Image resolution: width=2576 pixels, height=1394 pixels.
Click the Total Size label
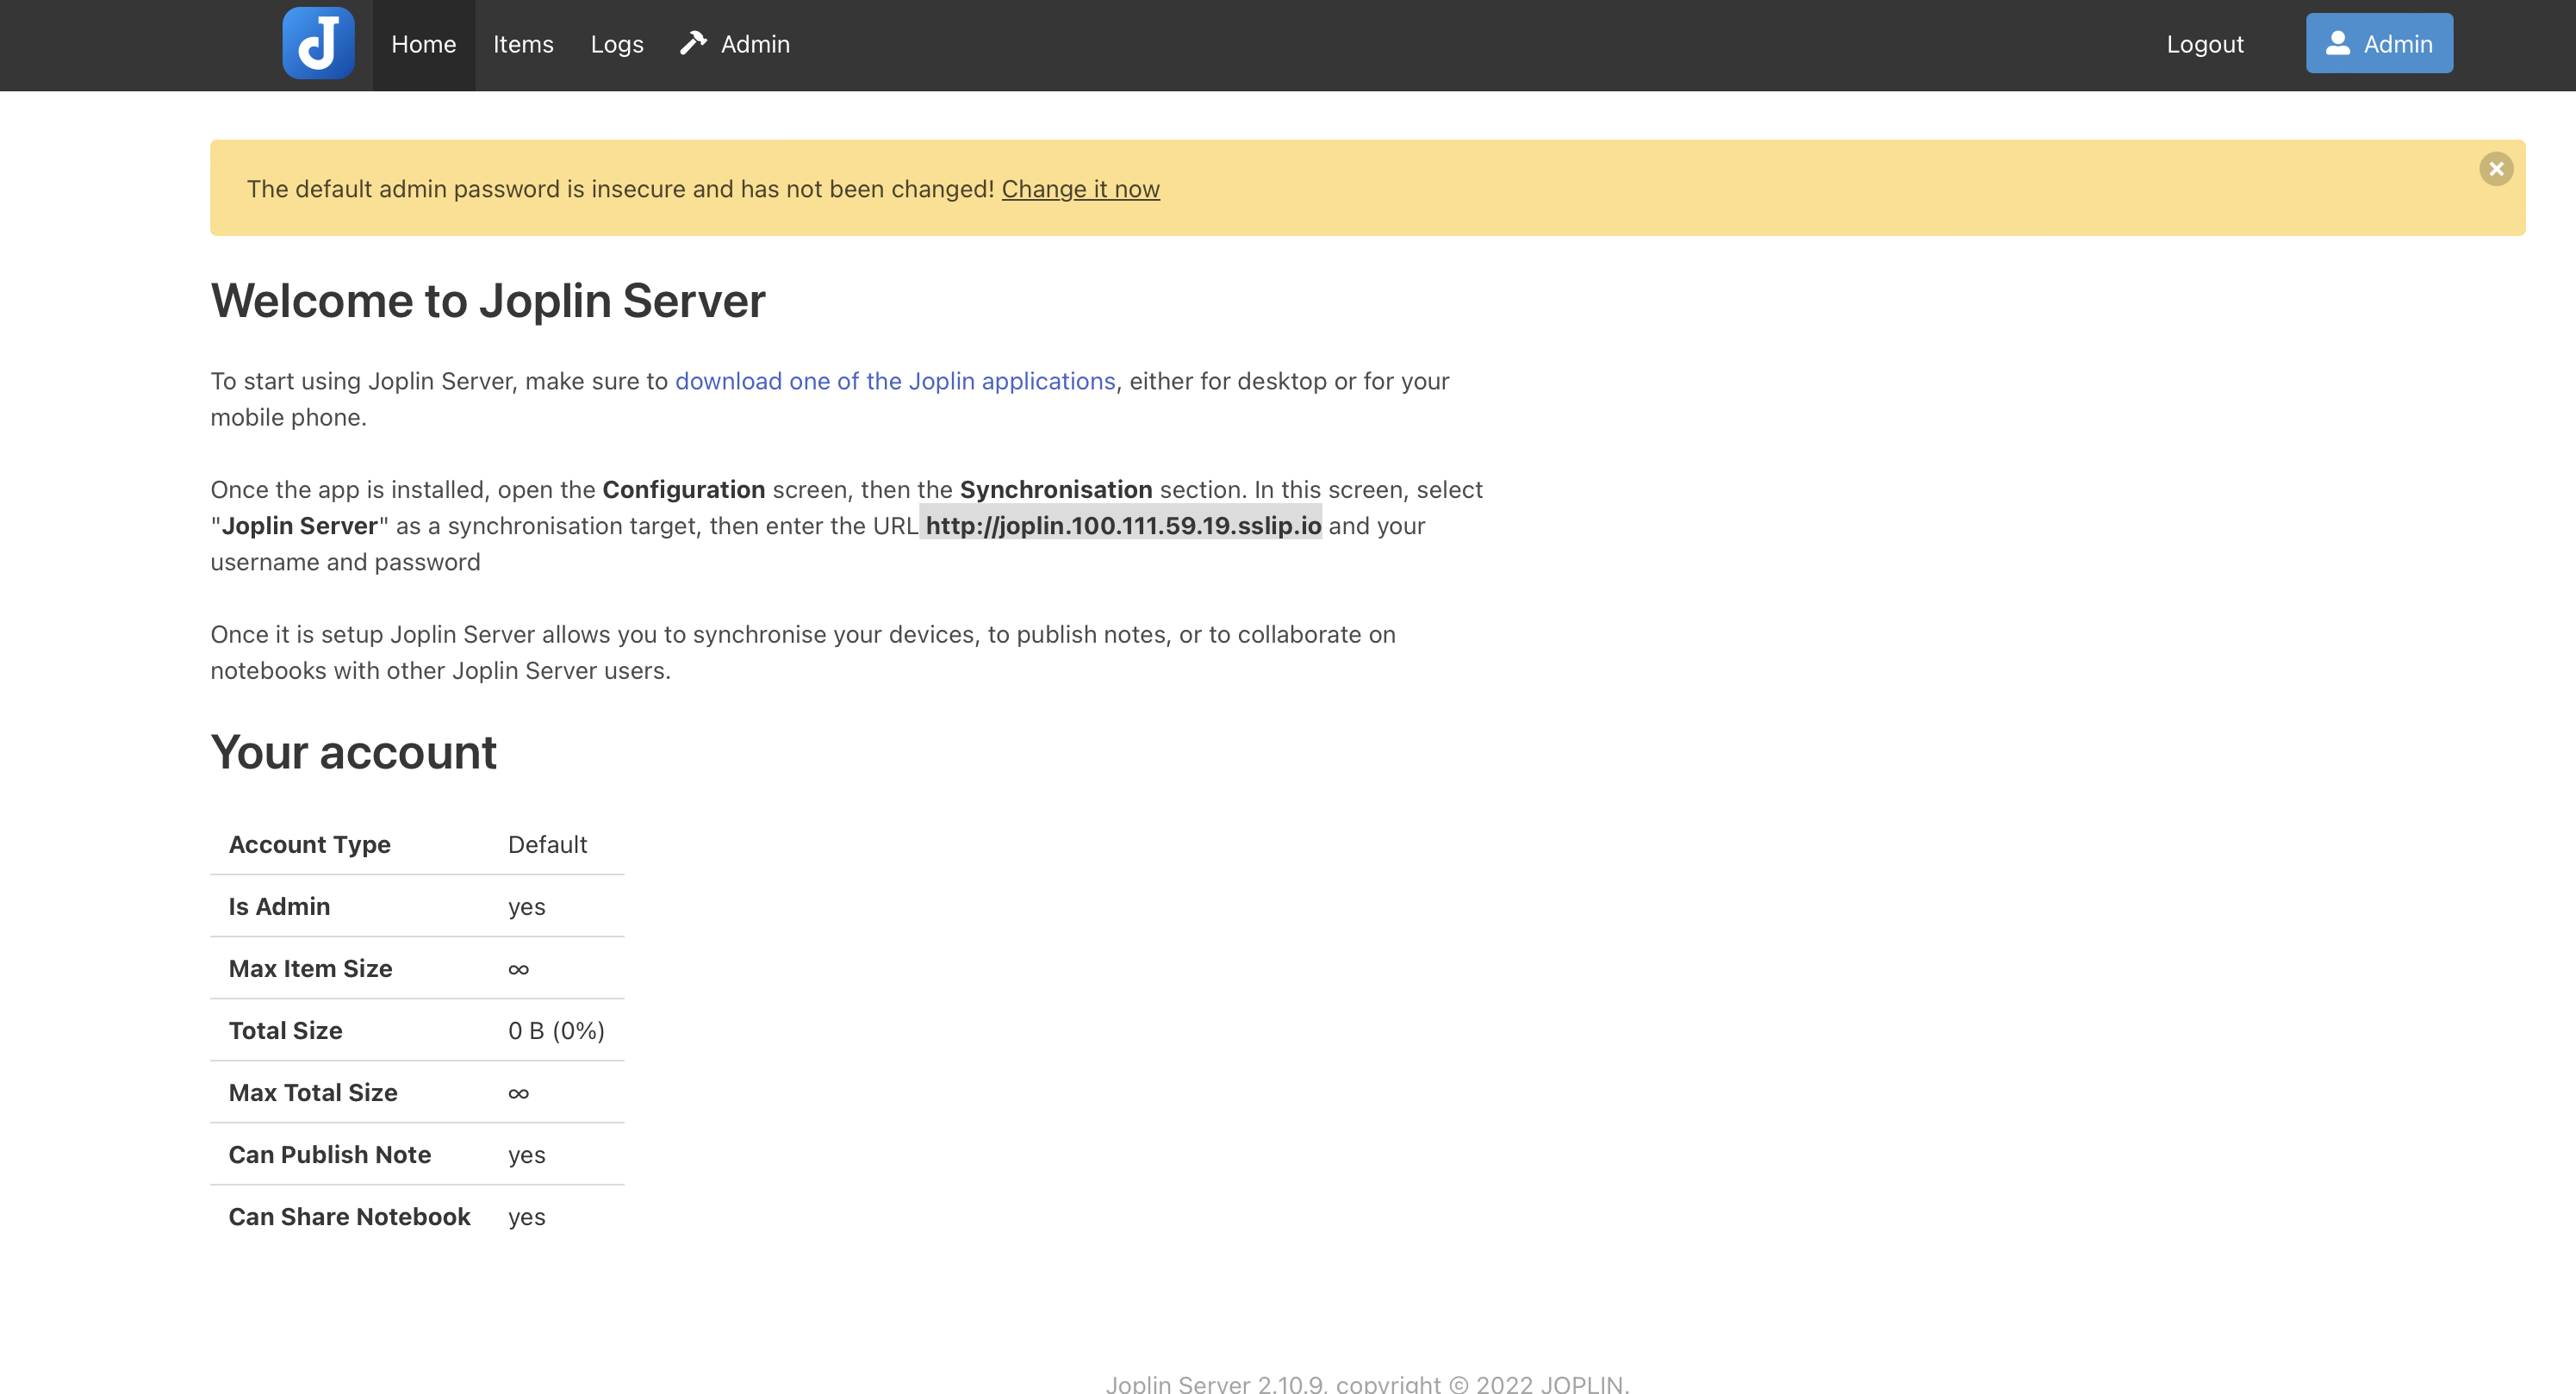tap(285, 1031)
